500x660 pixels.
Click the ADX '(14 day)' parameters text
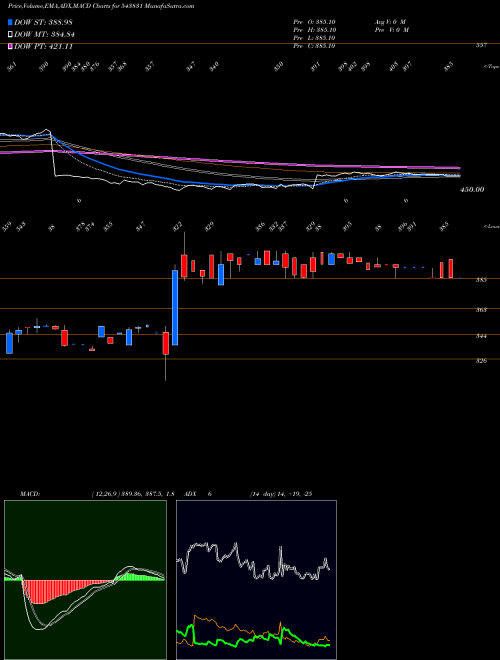point(263,494)
